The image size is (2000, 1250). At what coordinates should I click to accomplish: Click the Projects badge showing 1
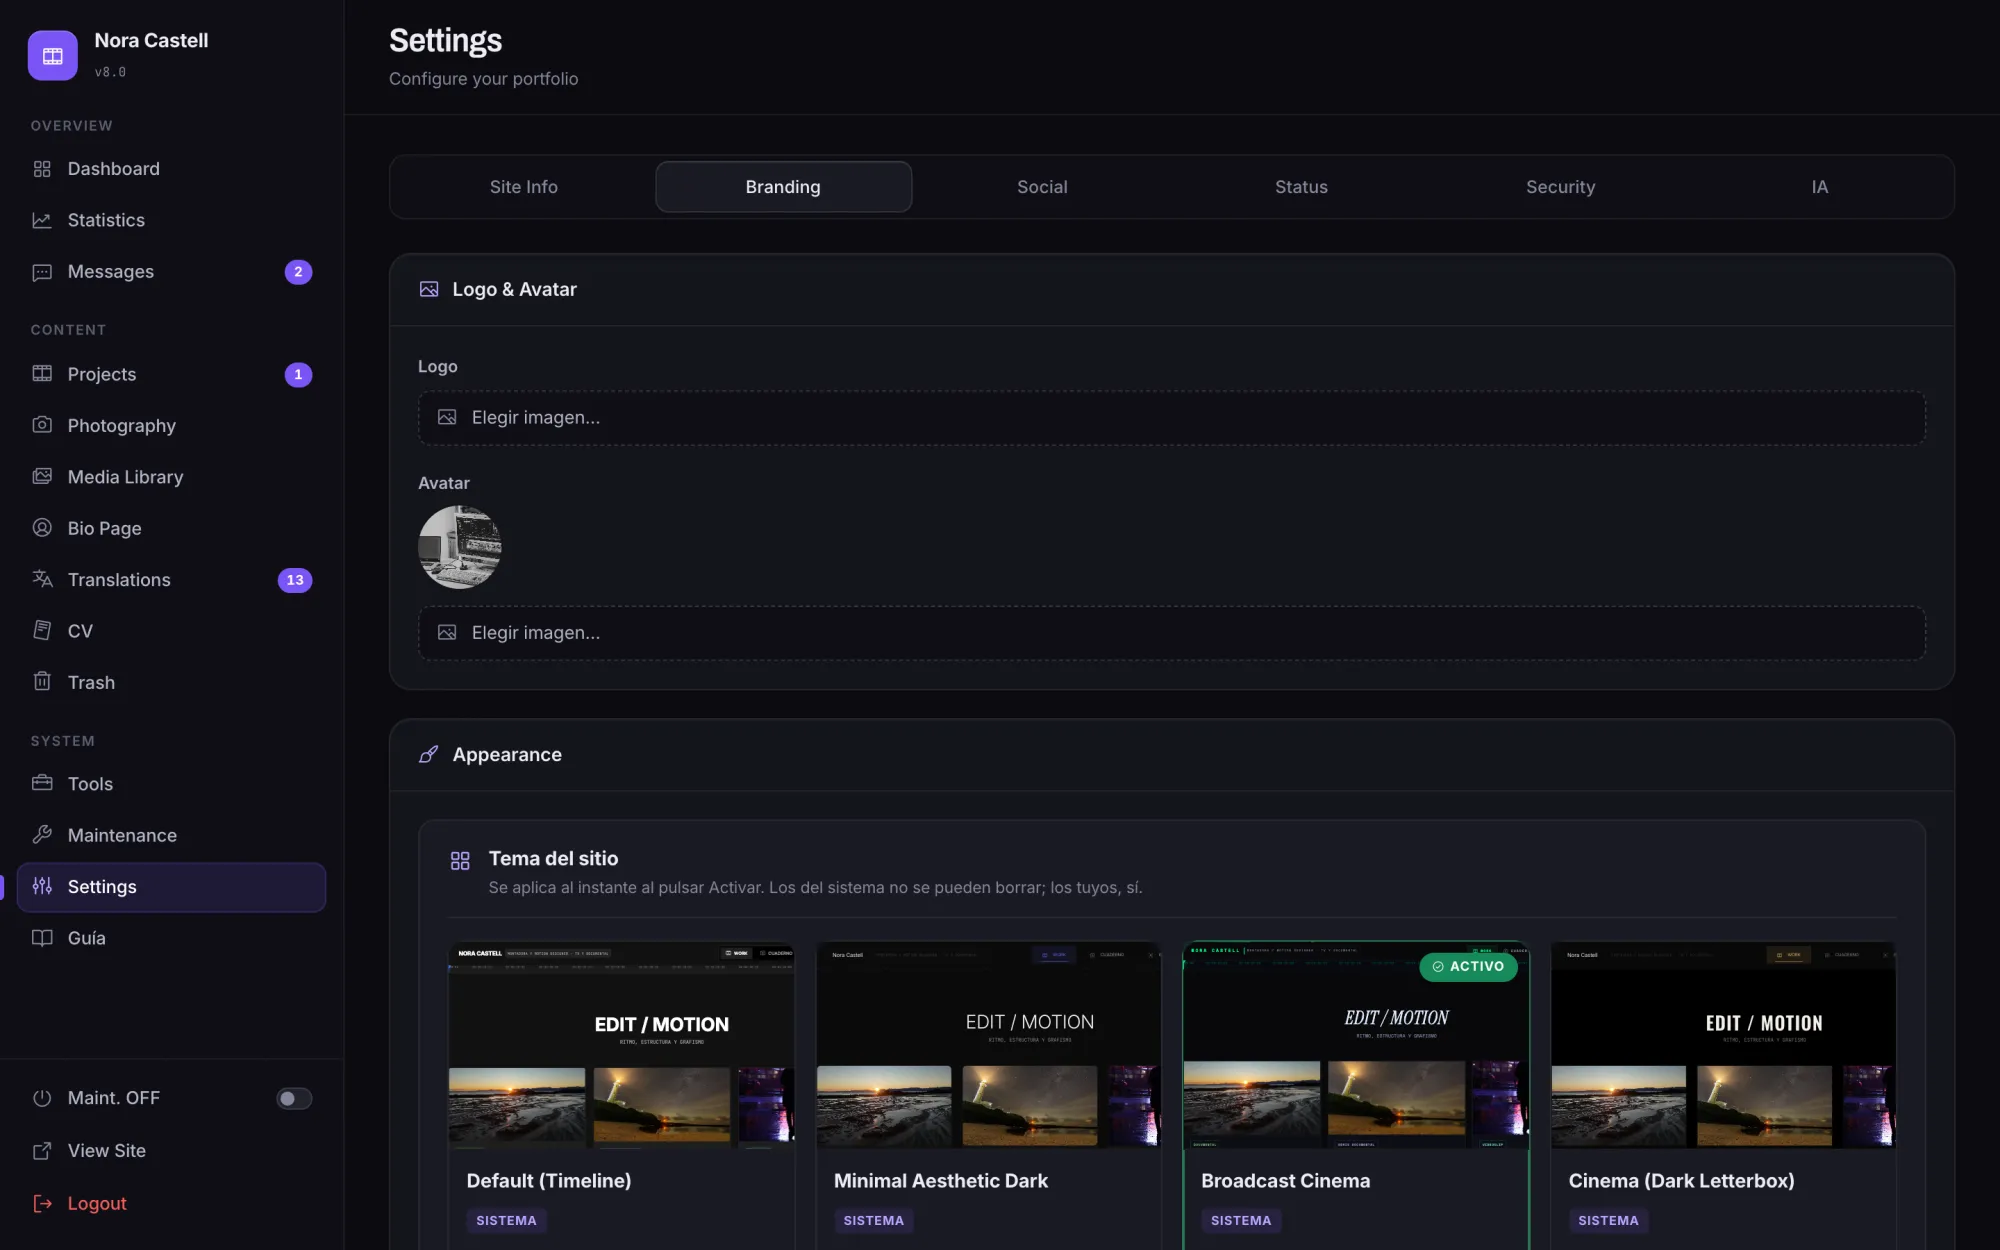[298, 375]
